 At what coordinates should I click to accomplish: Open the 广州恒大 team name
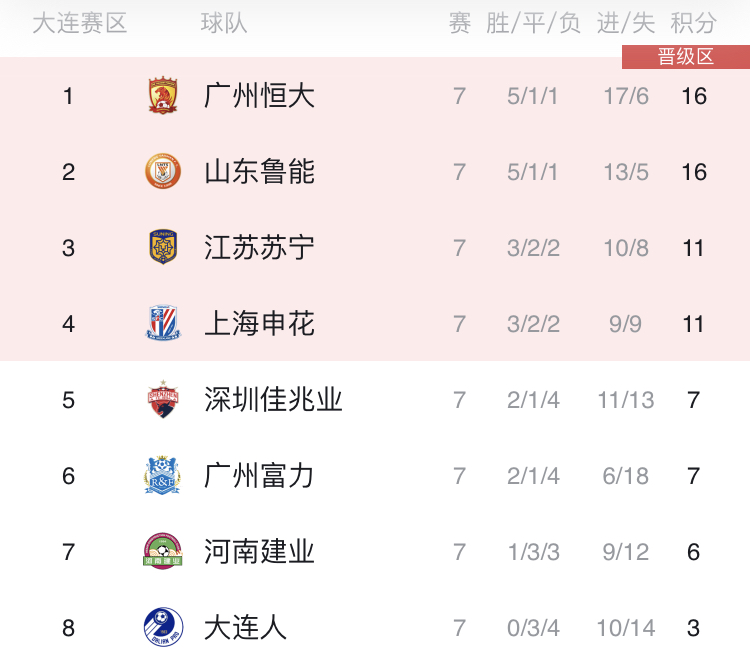tap(259, 96)
